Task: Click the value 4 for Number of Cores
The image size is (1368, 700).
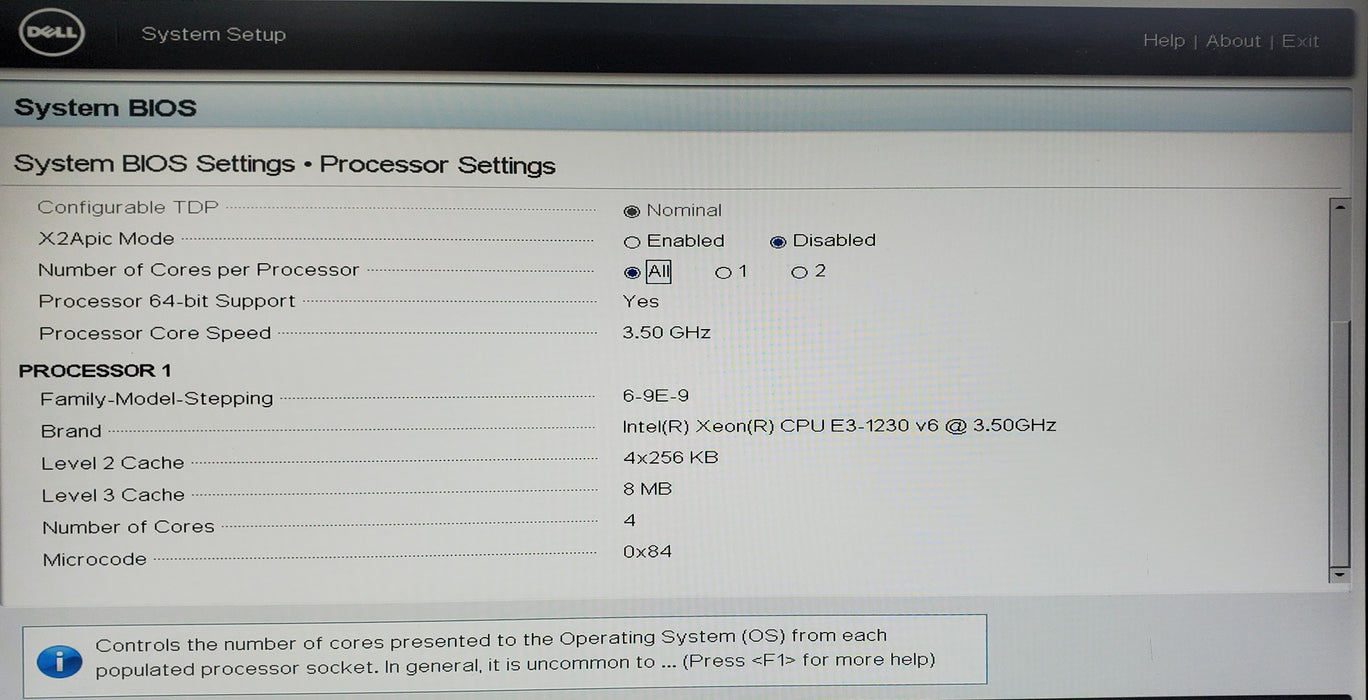Action: coord(629,520)
